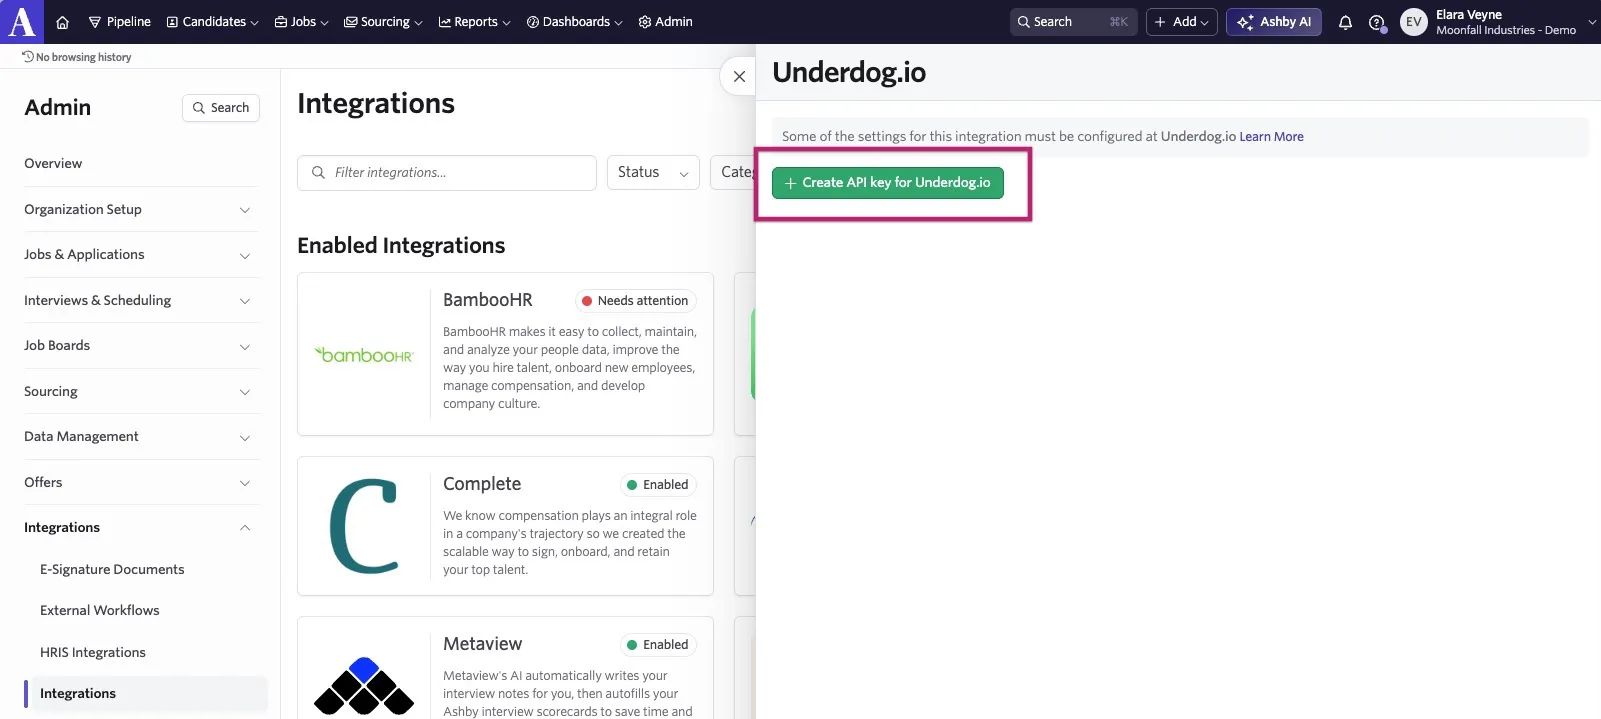Viewport: 1601px width, 719px height.
Task: Click the Enabled Integrations heading
Action: pos(401,246)
